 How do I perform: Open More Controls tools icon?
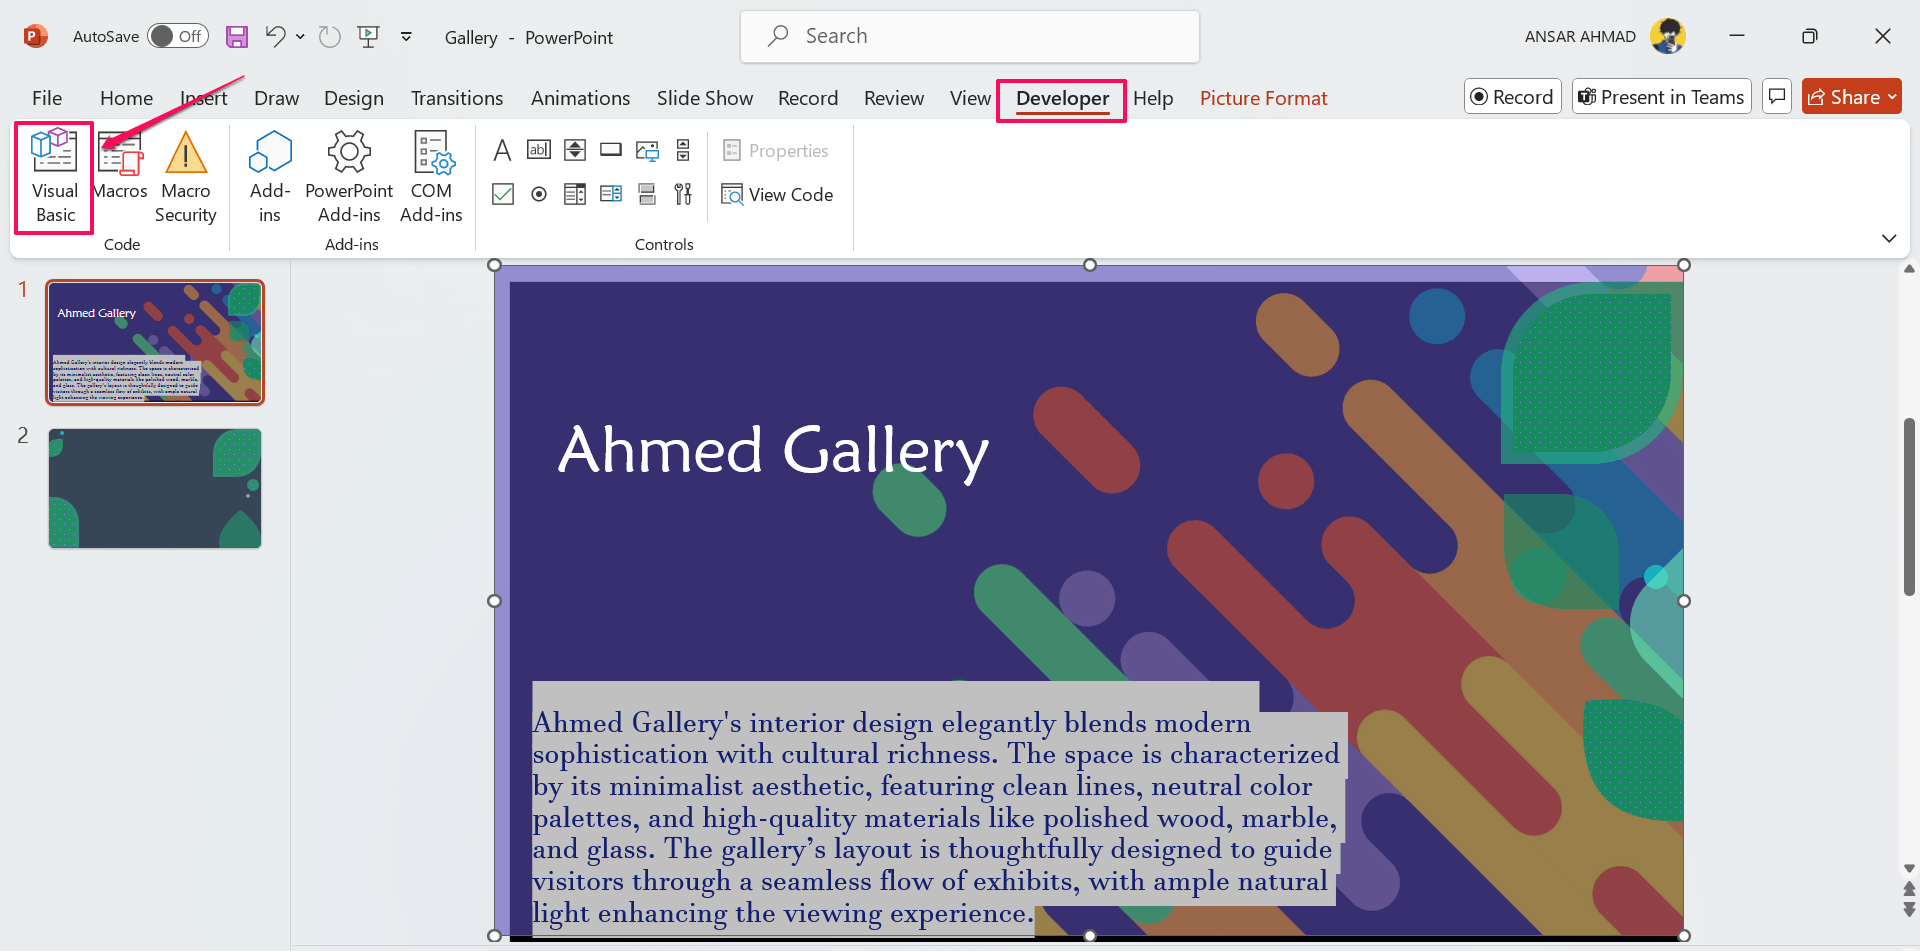[x=683, y=194]
